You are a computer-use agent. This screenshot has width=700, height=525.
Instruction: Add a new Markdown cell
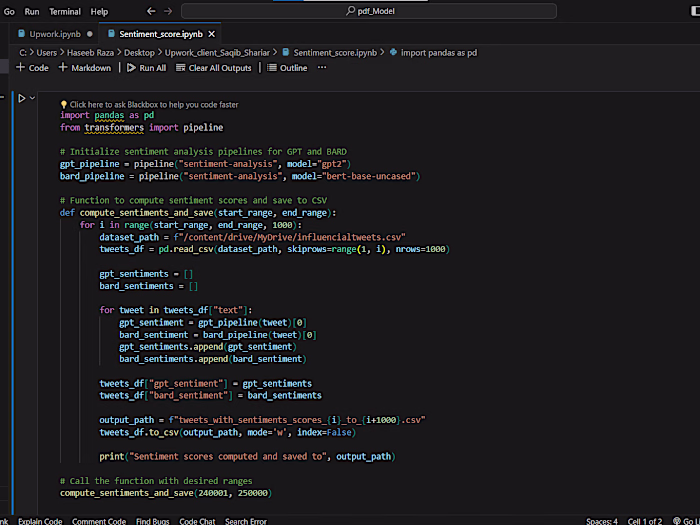click(x=85, y=68)
